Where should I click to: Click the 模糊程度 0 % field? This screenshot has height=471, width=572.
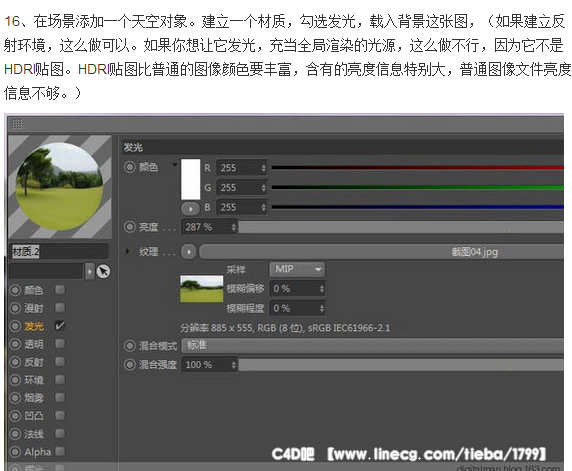coord(297,308)
